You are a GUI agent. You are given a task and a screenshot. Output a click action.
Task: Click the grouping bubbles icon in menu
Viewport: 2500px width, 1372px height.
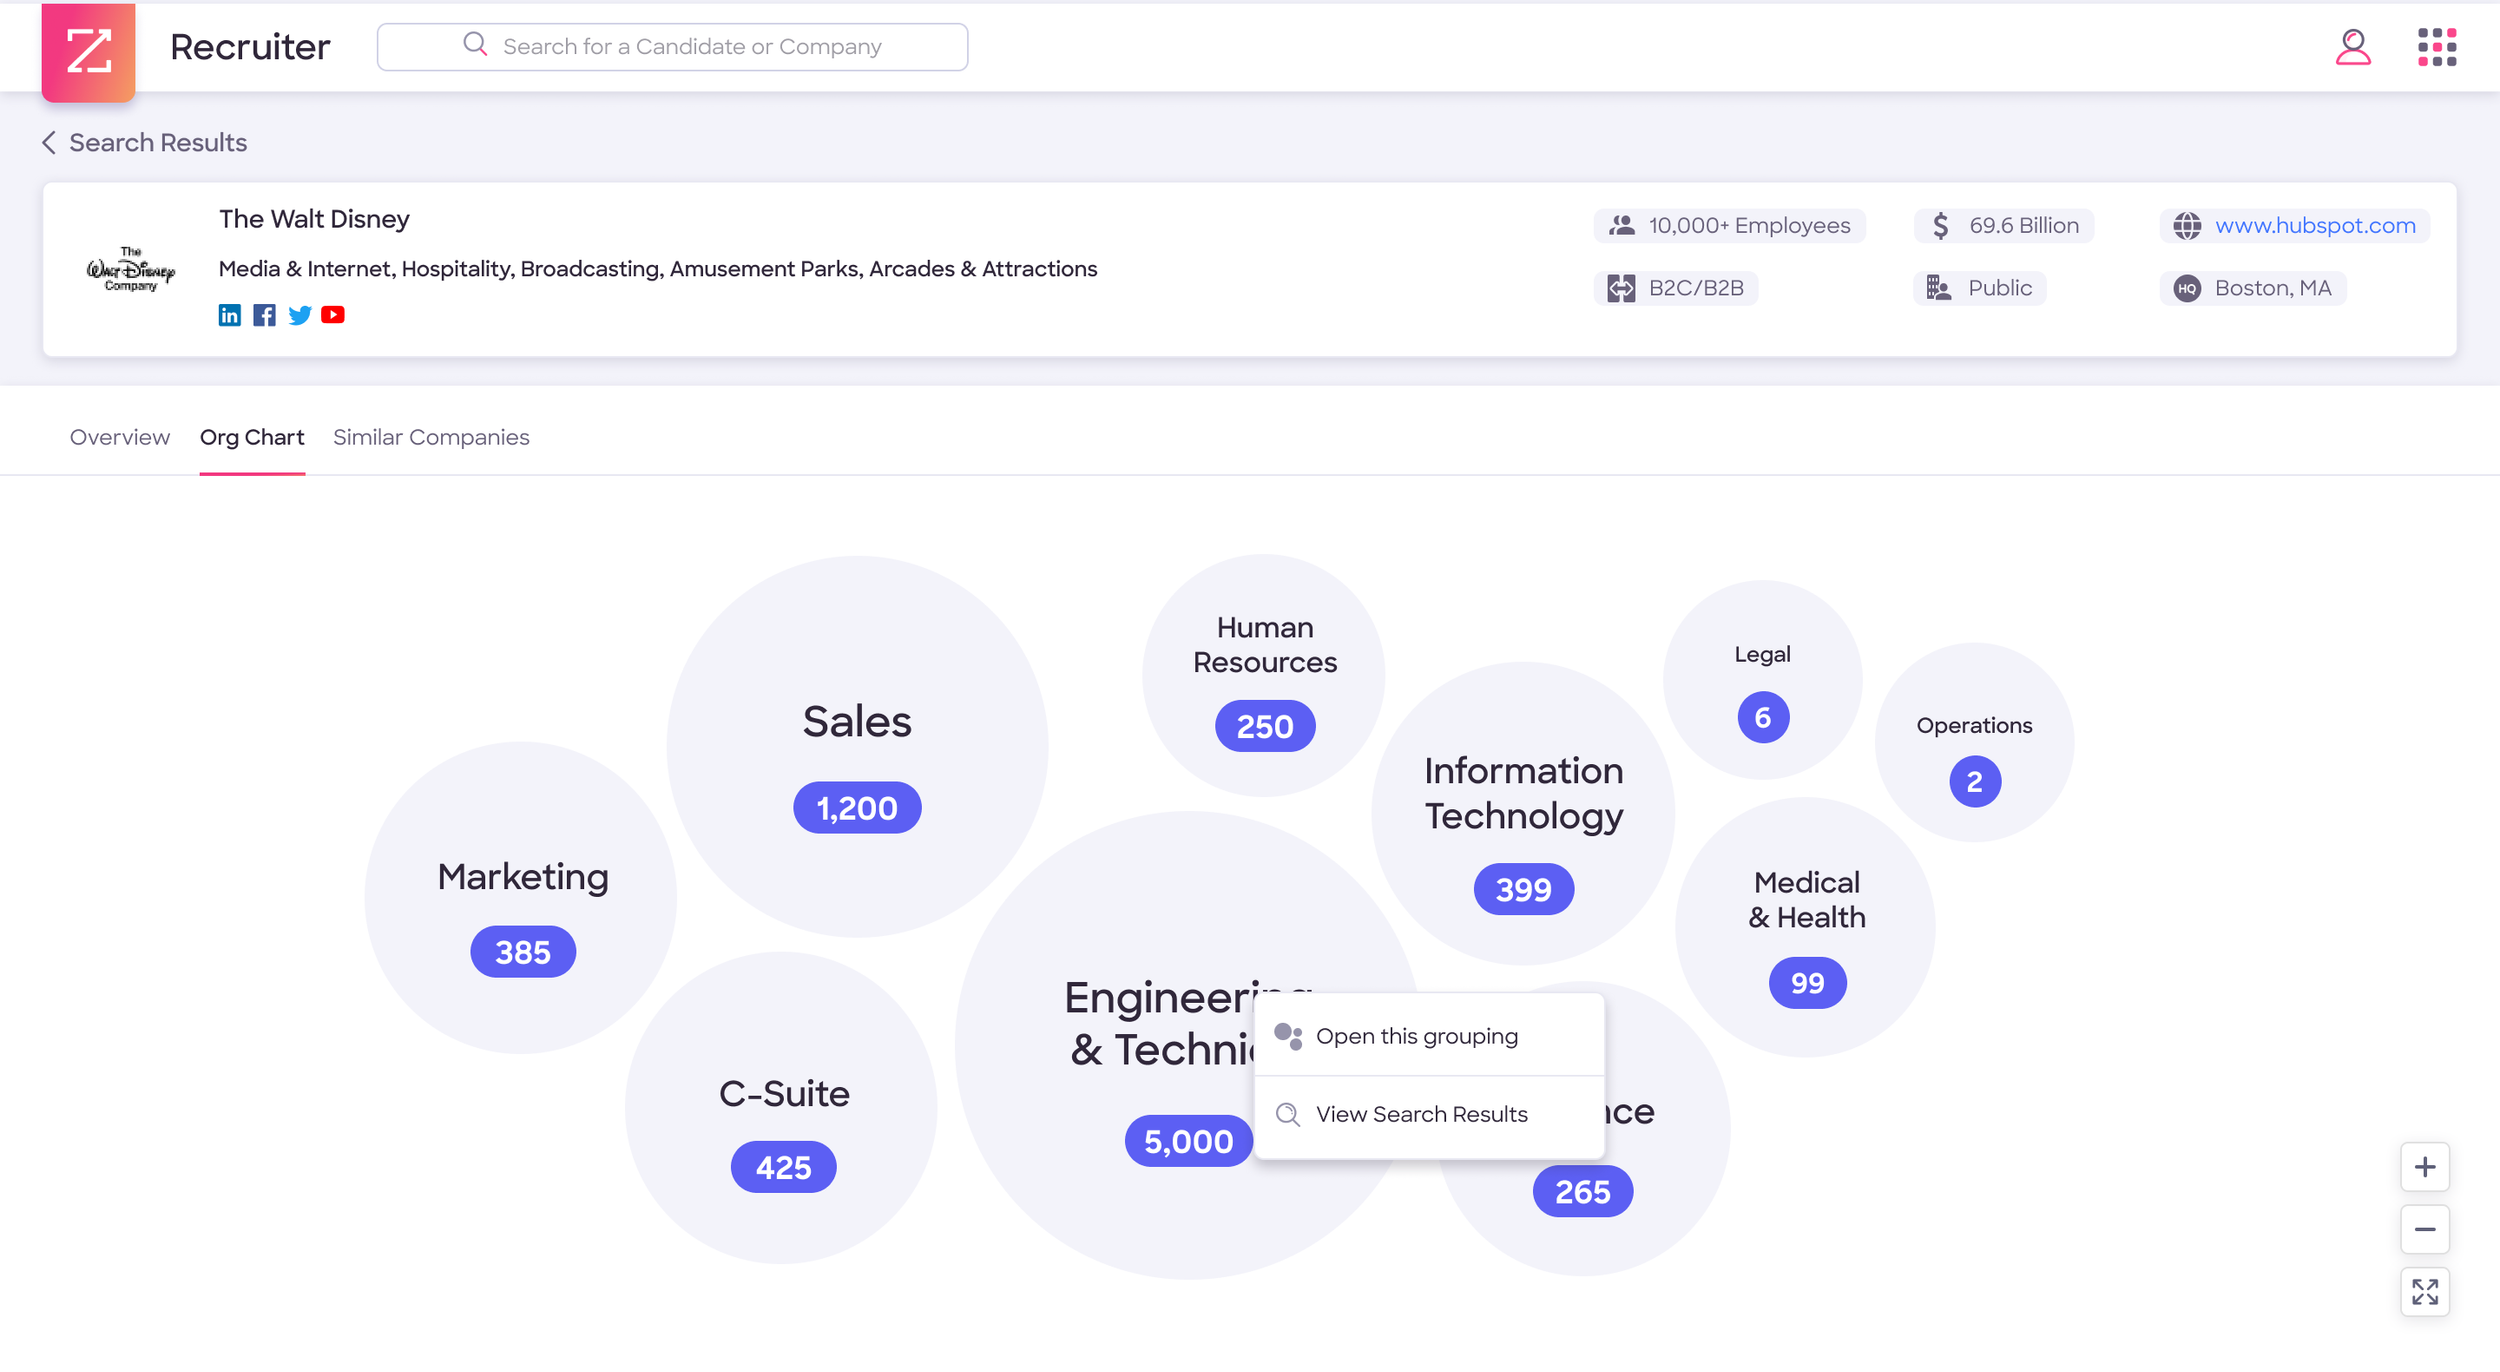[1288, 1036]
